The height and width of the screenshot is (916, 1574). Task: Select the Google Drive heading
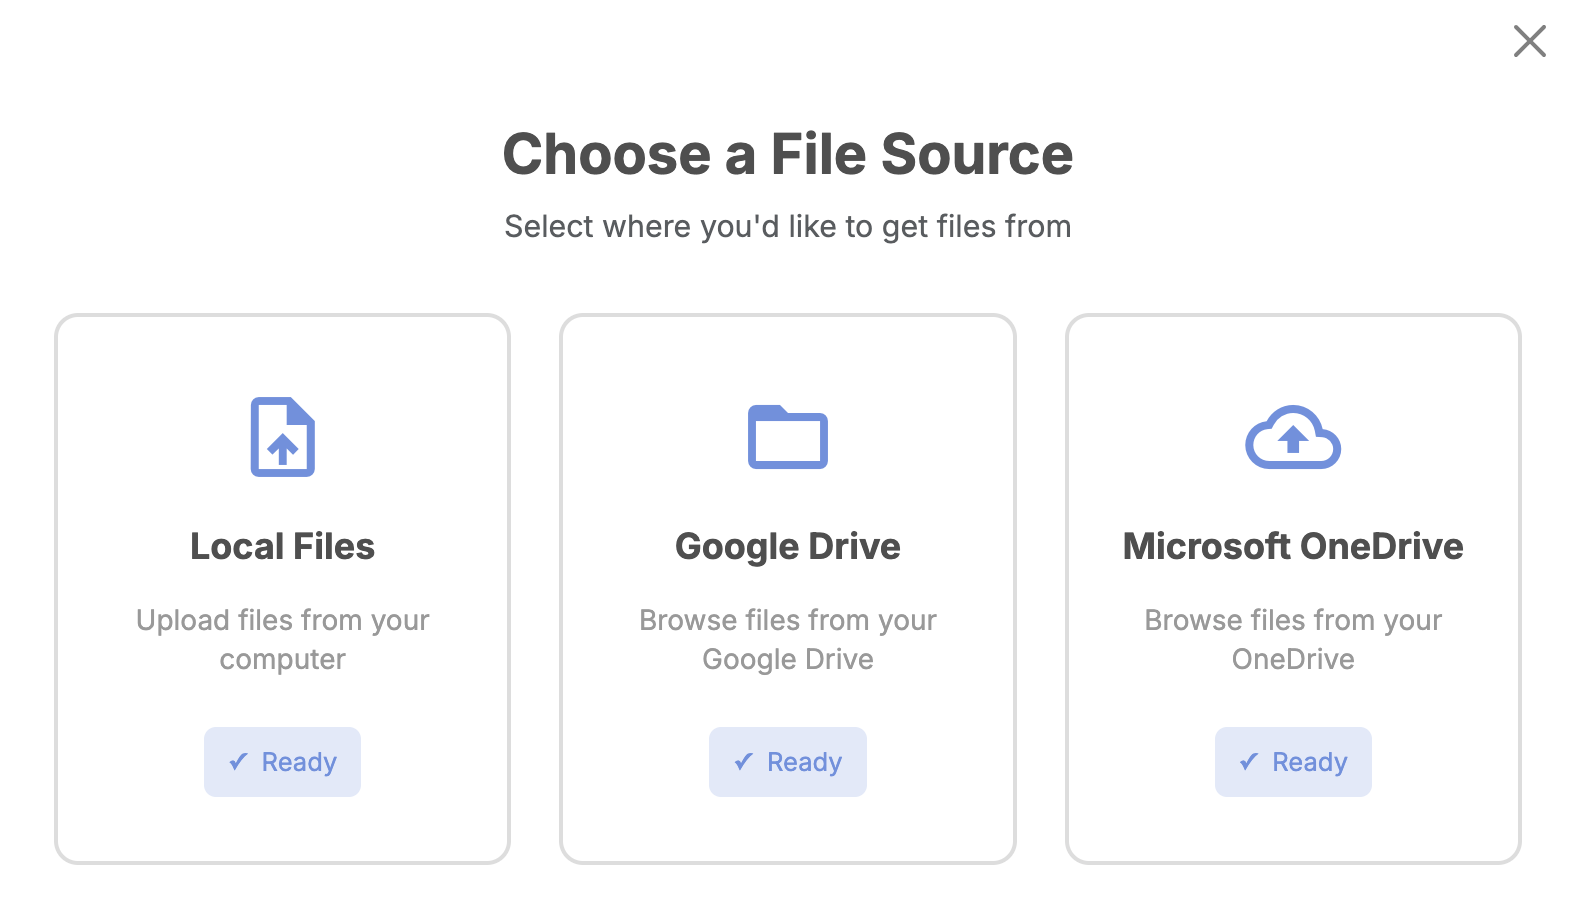tap(788, 547)
